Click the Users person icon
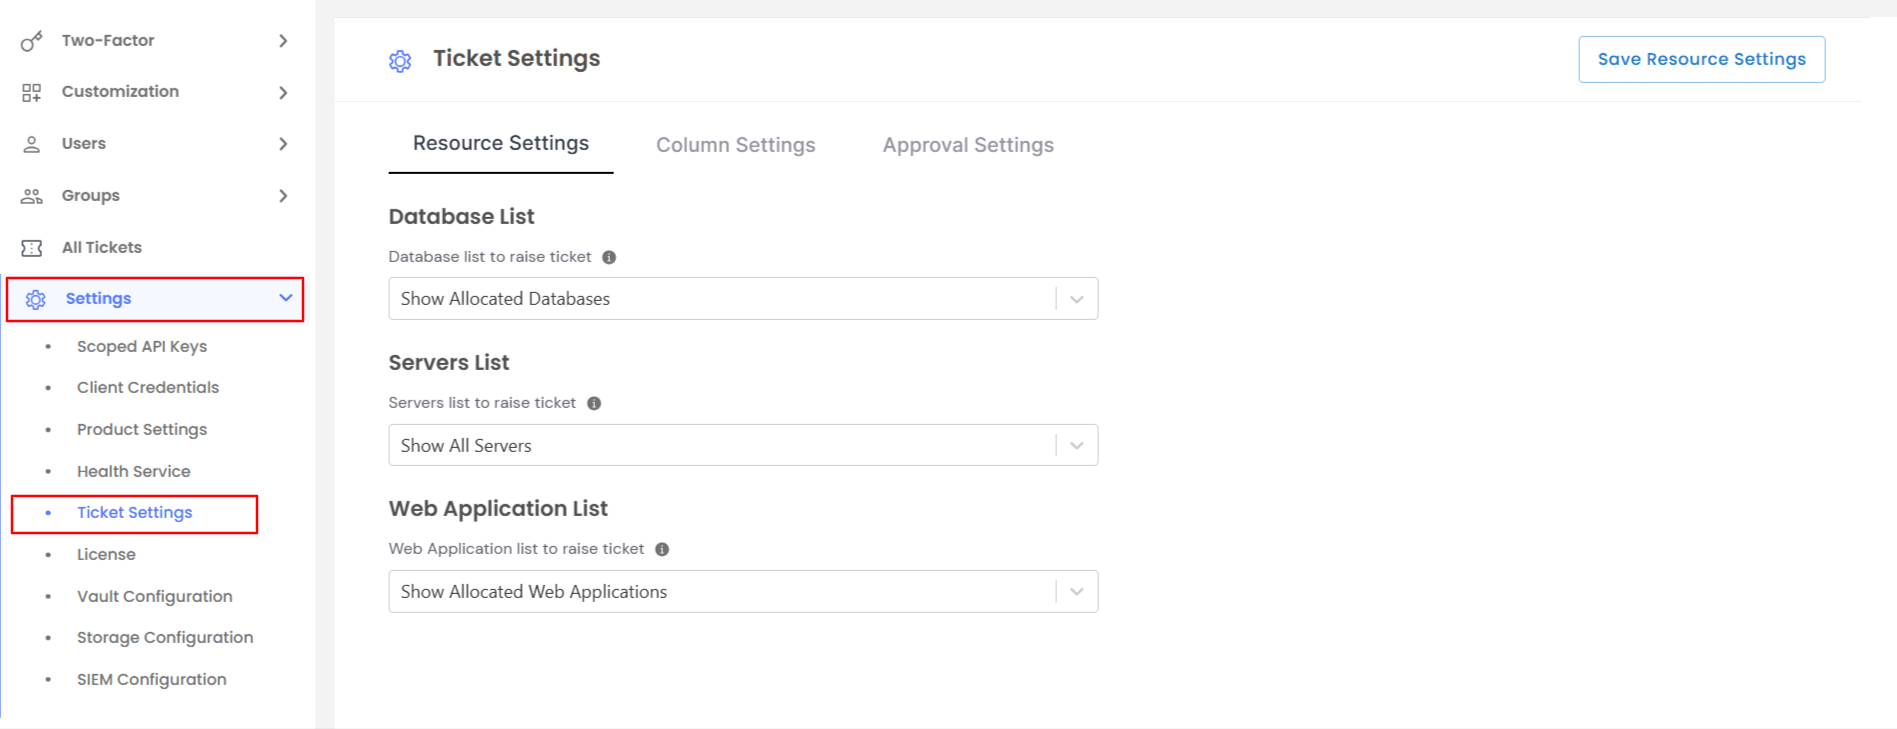Screen dimensions: 1897x729 [x=32, y=144]
